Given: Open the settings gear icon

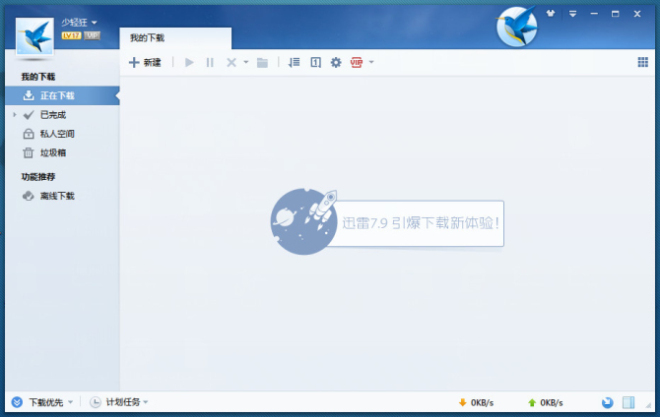Looking at the screenshot, I should click(336, 62).
